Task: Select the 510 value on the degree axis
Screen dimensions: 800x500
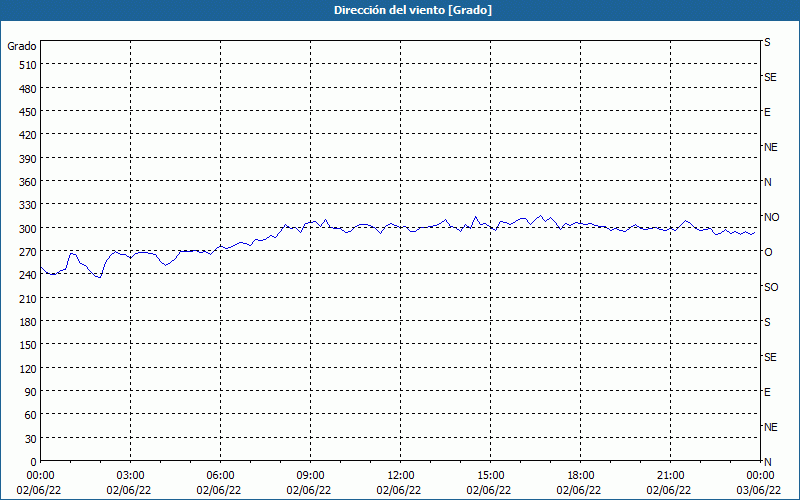Action: click(x=28, y=65)
